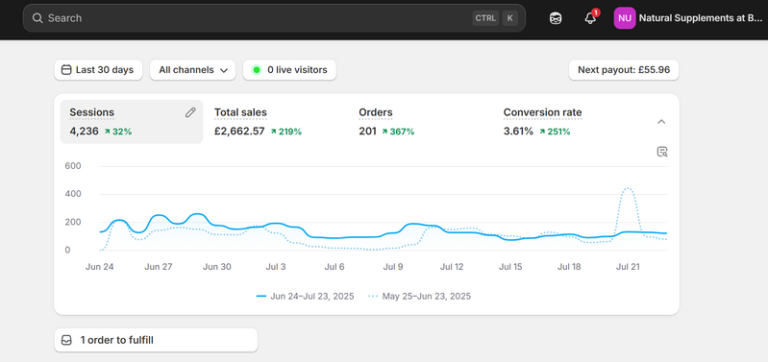
Task: Click the 201 orders value
Action: (367, 131)
